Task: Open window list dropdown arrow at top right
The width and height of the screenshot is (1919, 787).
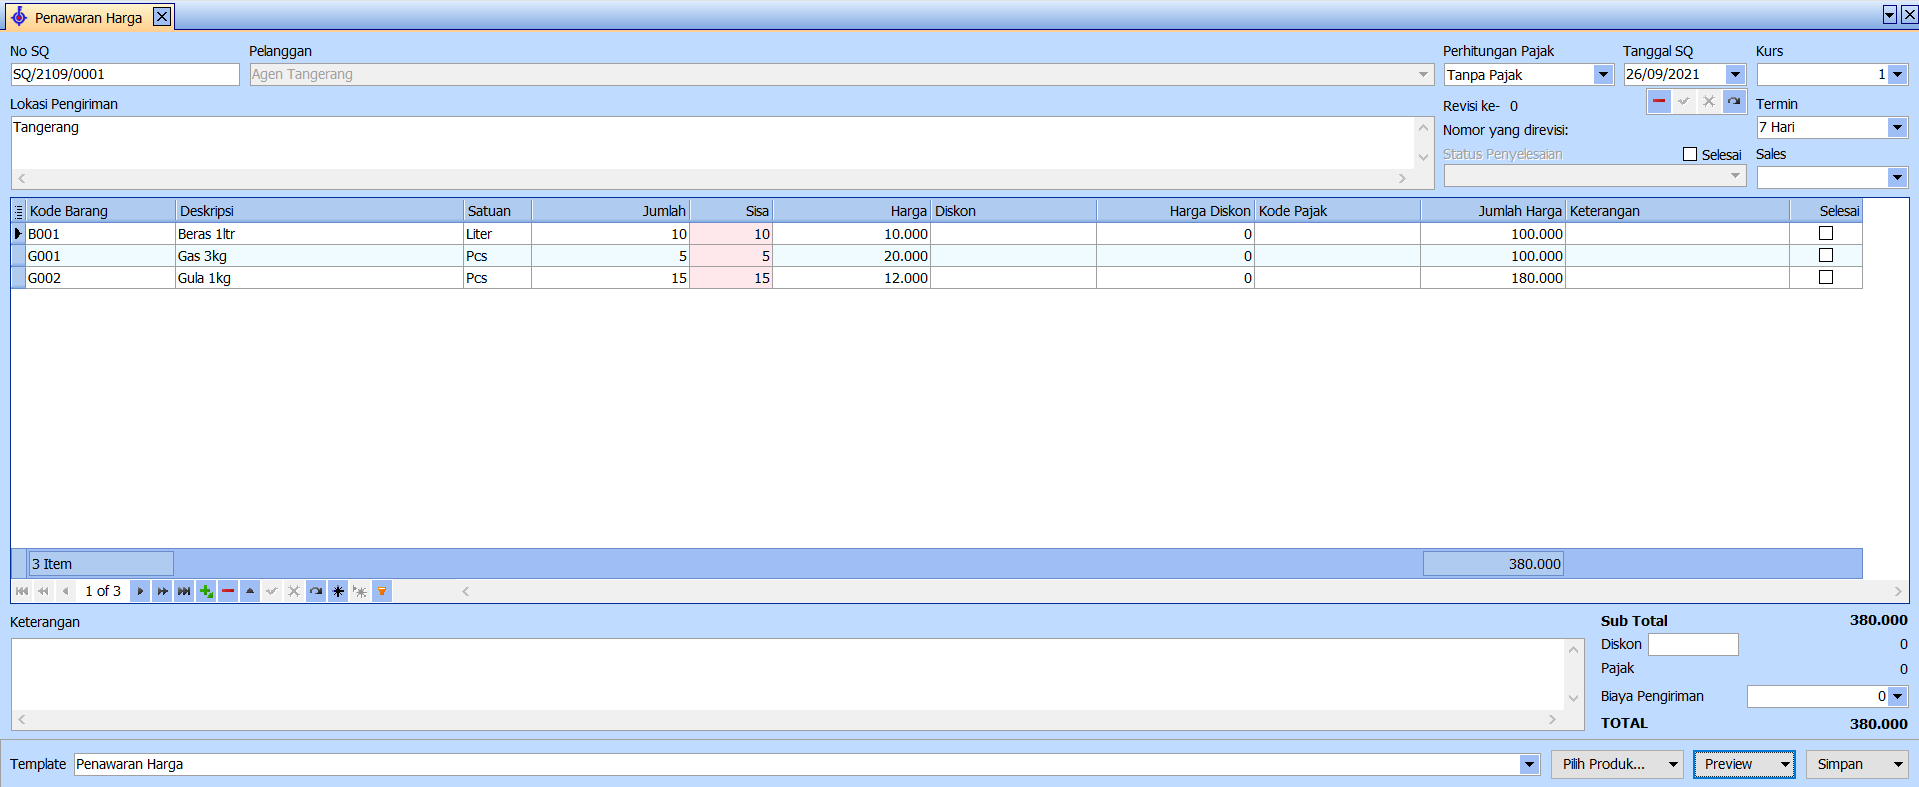Action: click(x=1890, y=15)
